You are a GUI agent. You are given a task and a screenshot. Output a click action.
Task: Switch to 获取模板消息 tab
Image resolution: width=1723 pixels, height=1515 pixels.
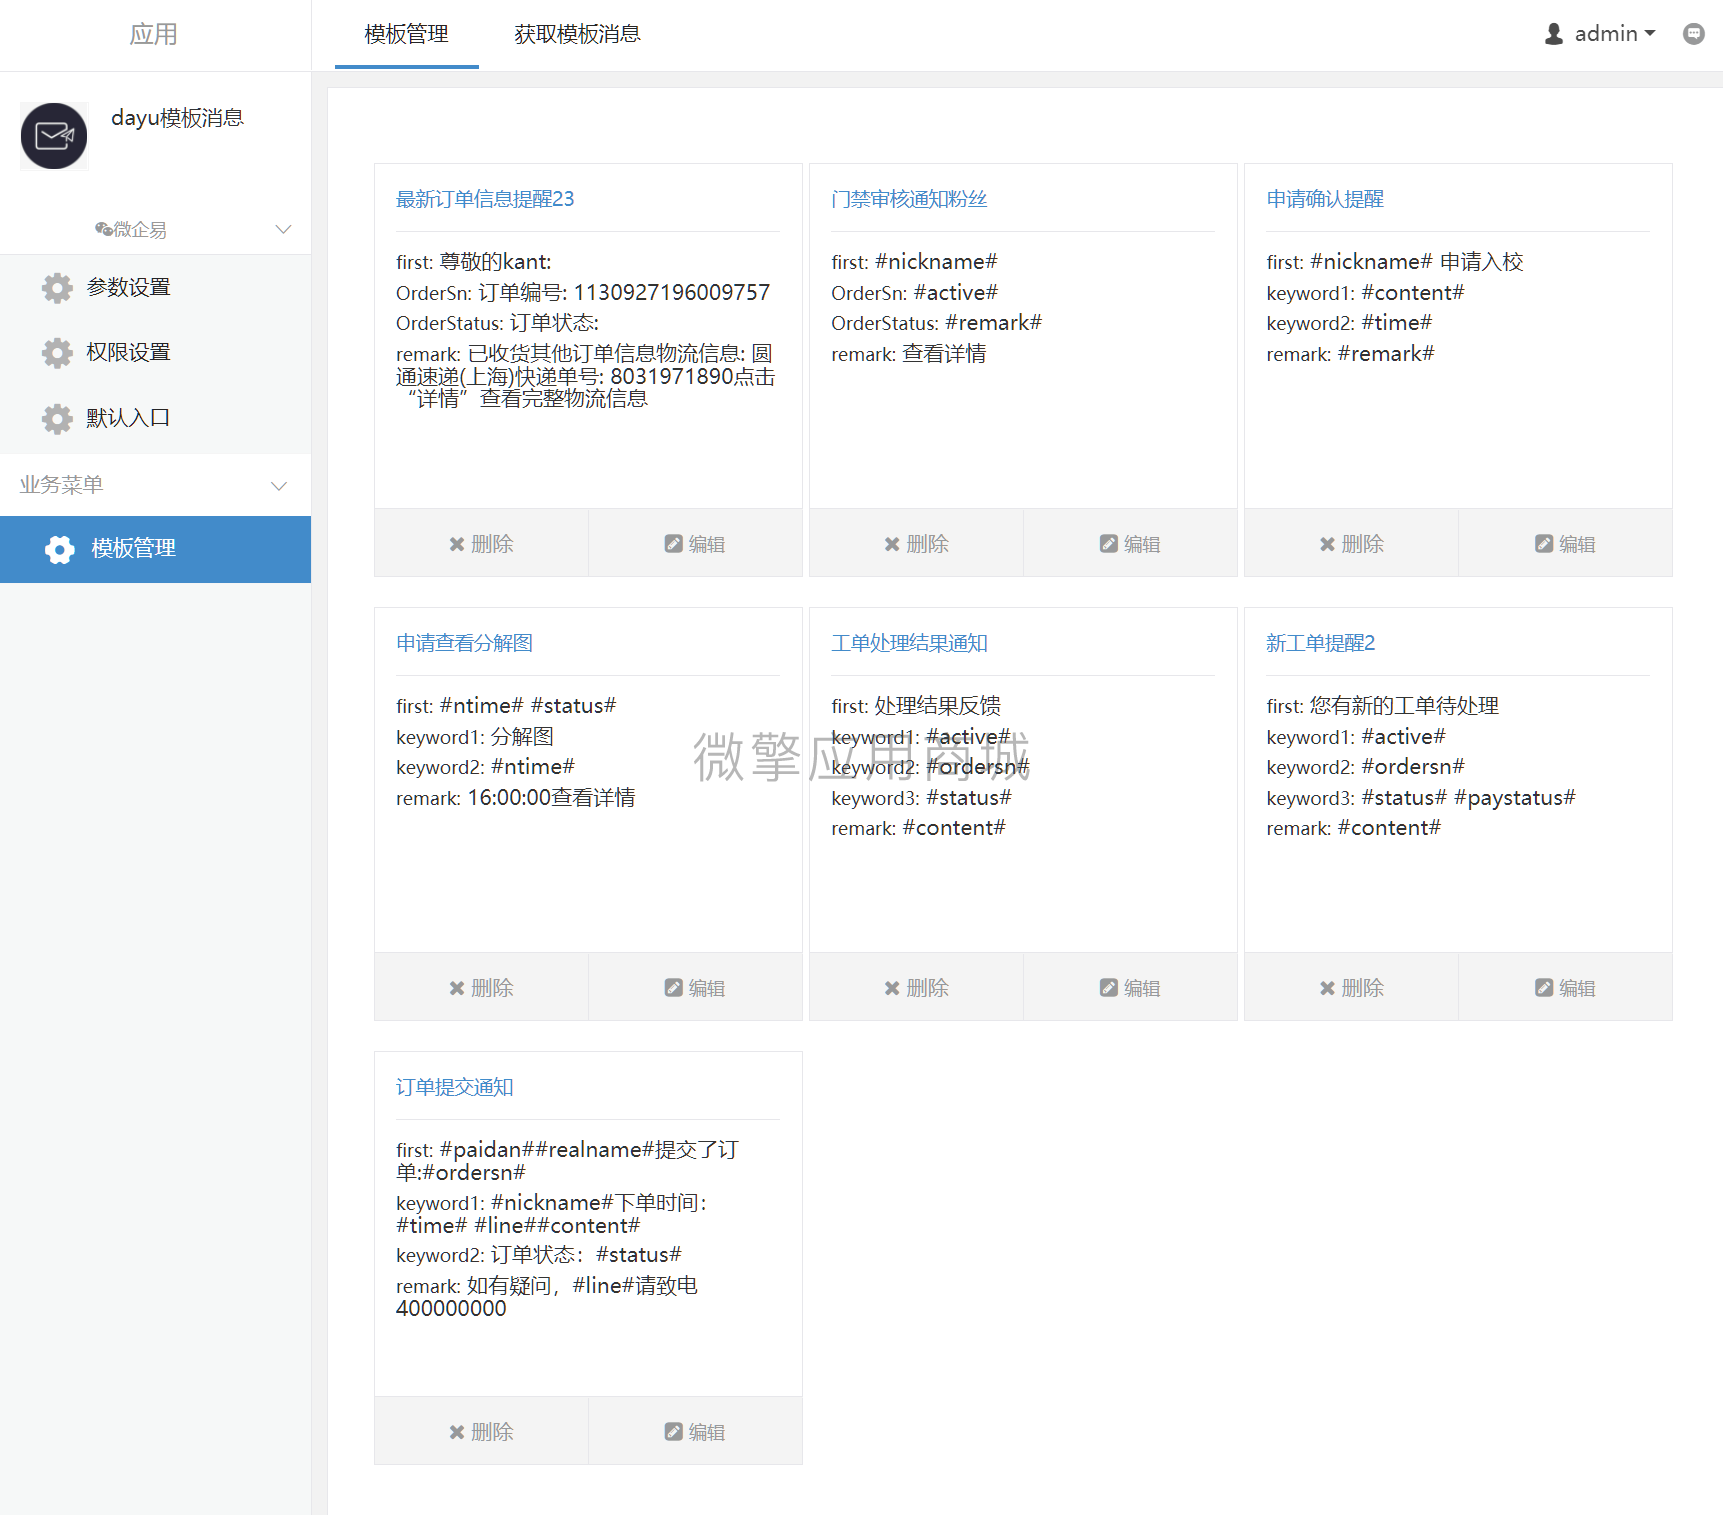point(577,35)
